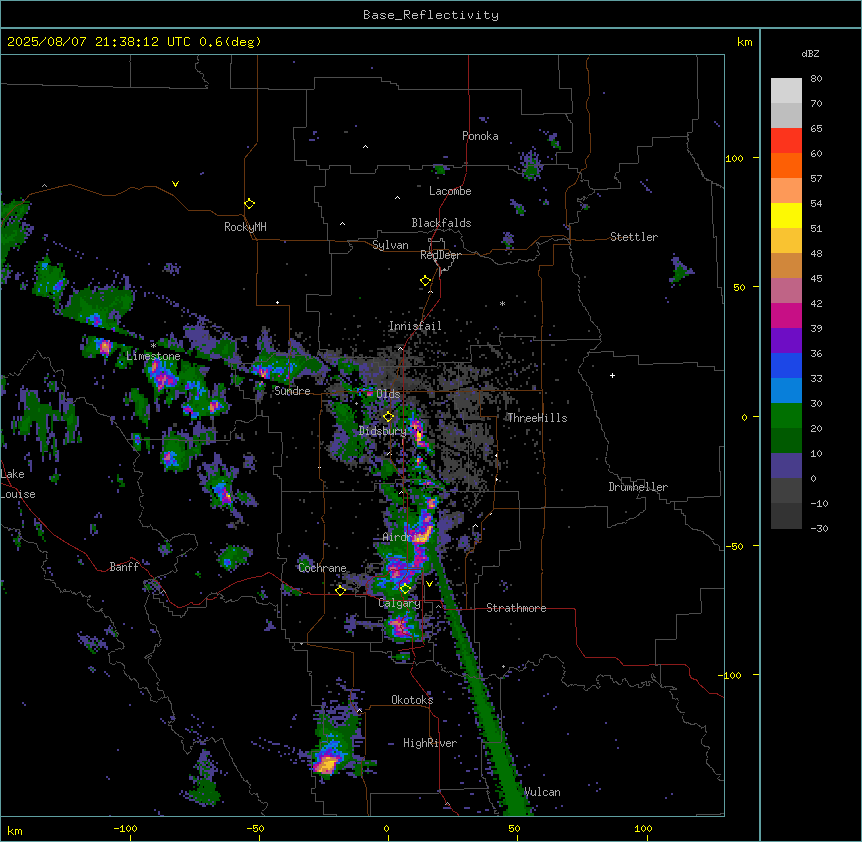This screenshot has height=842, width=862.
Task: Click the -50 tick label on bottom axis
Action: click(255, 828)
